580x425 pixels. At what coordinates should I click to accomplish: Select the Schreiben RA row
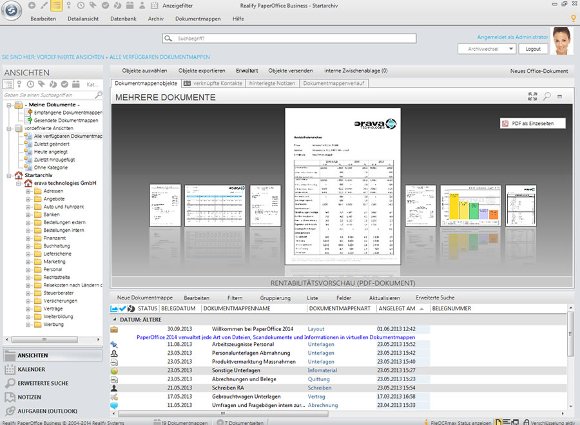click(338, 388)
